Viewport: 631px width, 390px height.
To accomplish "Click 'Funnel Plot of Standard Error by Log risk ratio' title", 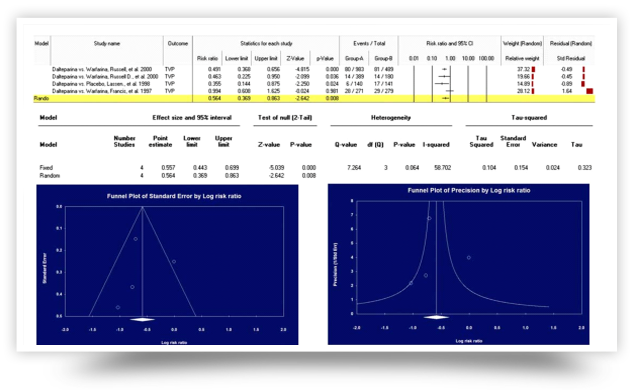I will point(174,196).
